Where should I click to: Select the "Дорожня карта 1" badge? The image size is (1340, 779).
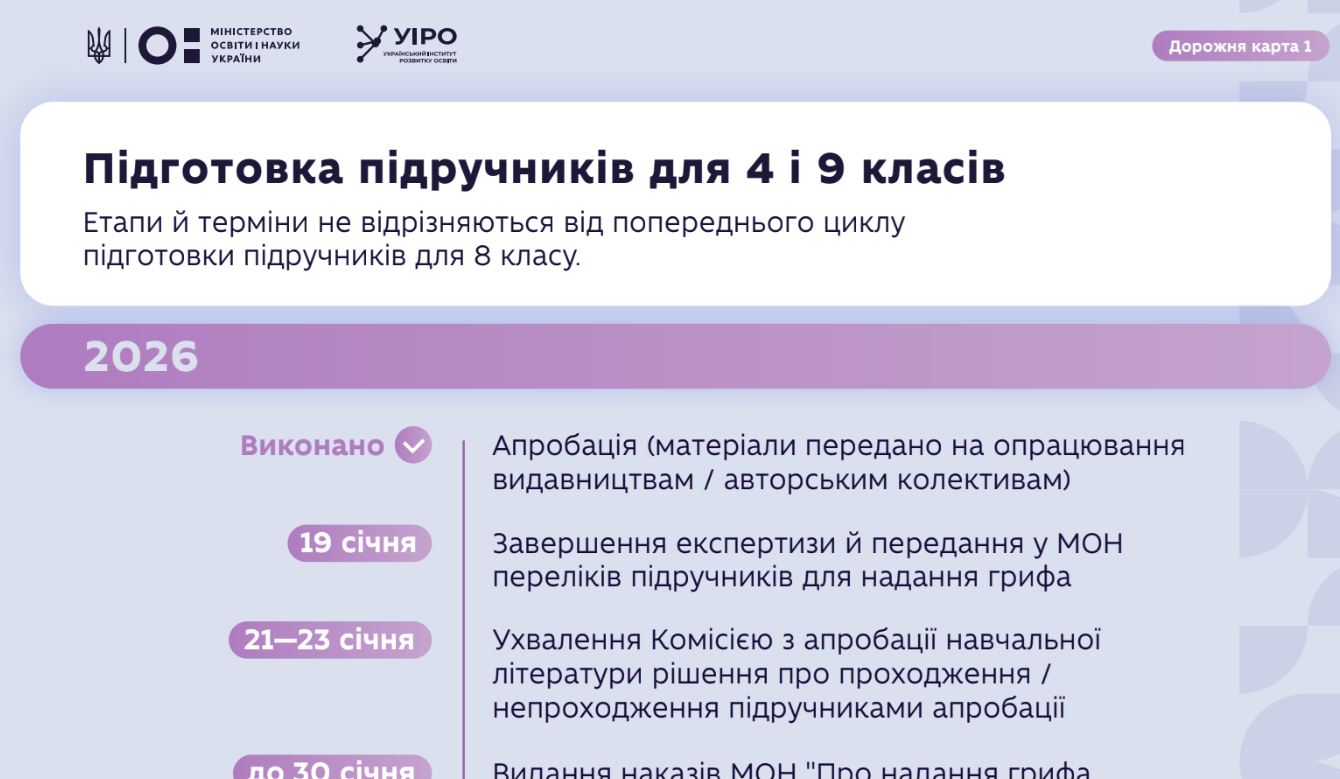point(1239,46)
